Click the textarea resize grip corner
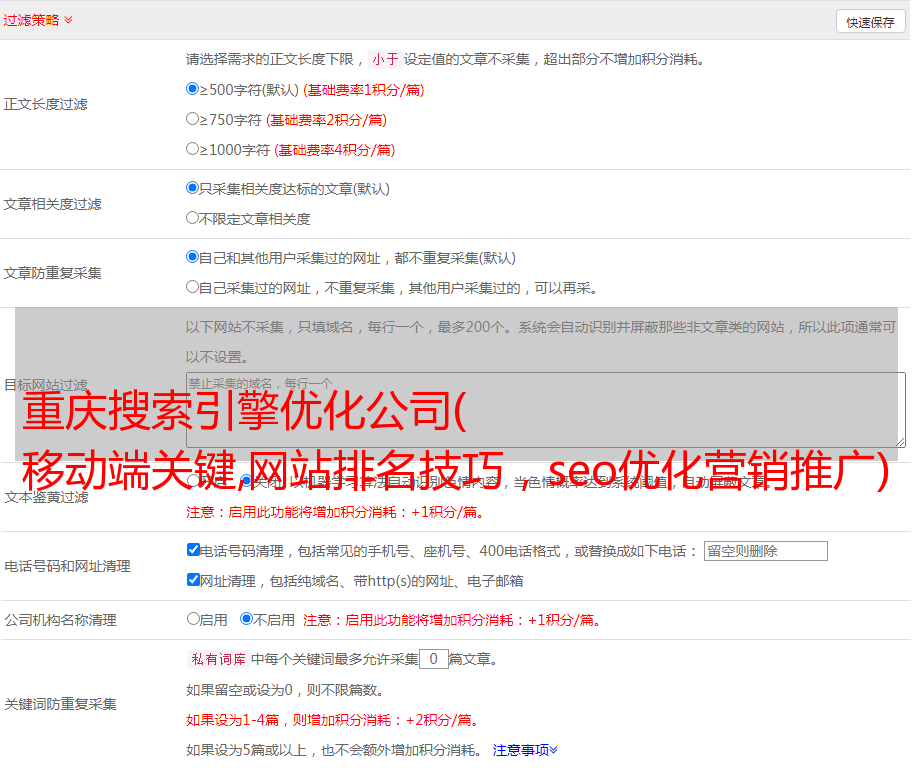 [901, 443]
